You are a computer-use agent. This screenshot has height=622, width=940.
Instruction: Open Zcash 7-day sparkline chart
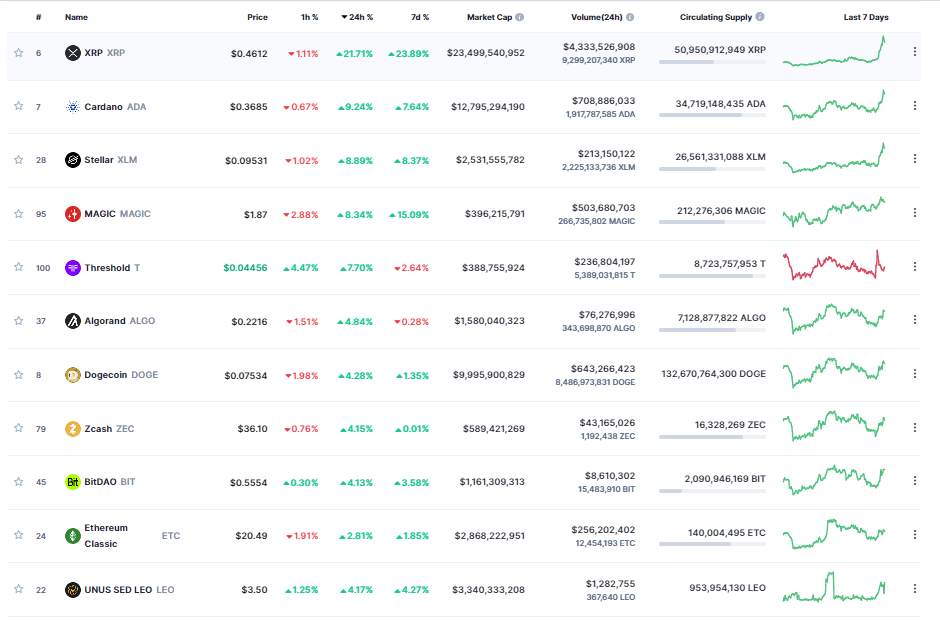(834, 426)
